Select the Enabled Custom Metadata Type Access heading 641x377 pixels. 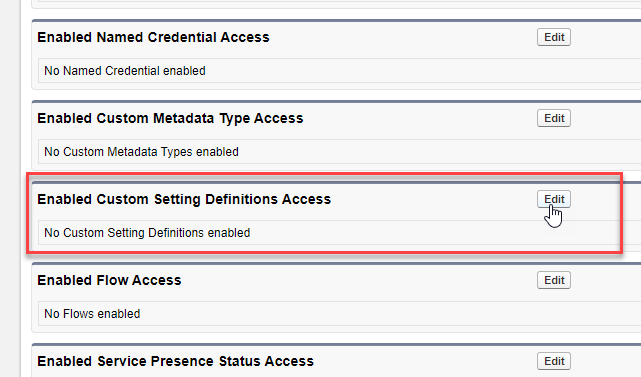pos(170,118)
